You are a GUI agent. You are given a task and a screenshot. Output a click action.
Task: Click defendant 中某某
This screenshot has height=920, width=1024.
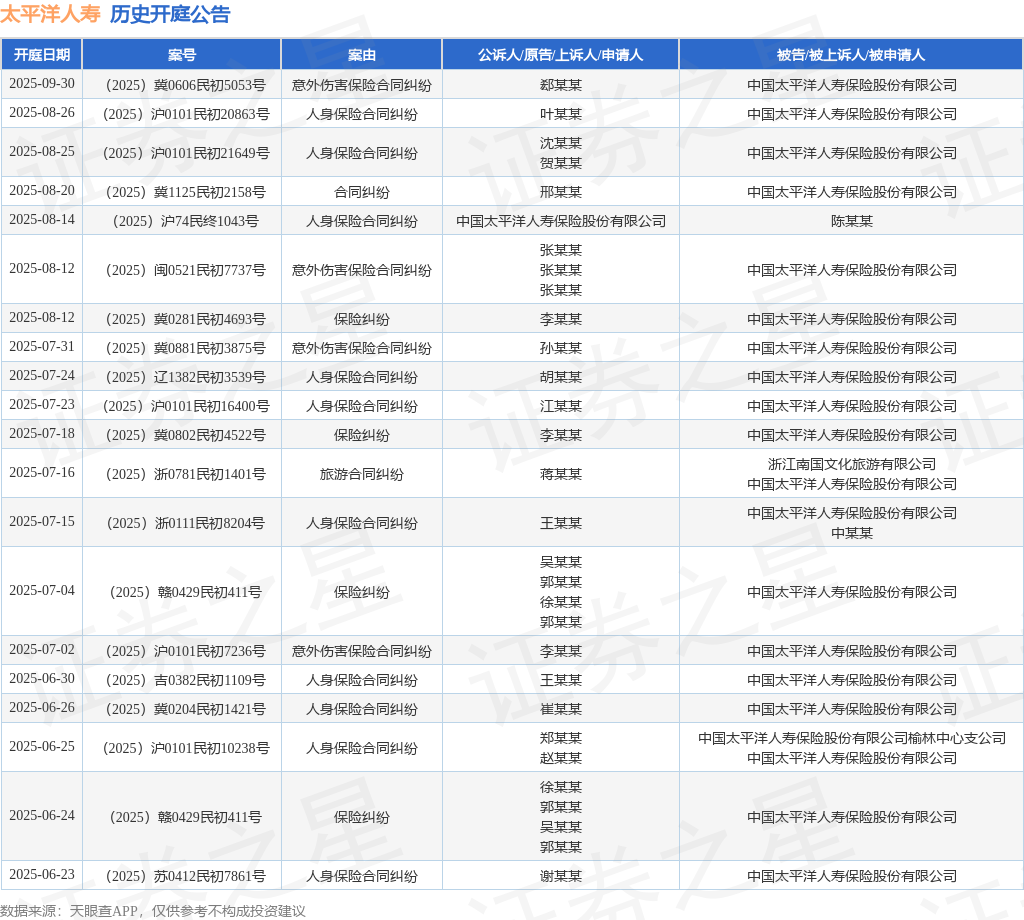tap(852, 533)
